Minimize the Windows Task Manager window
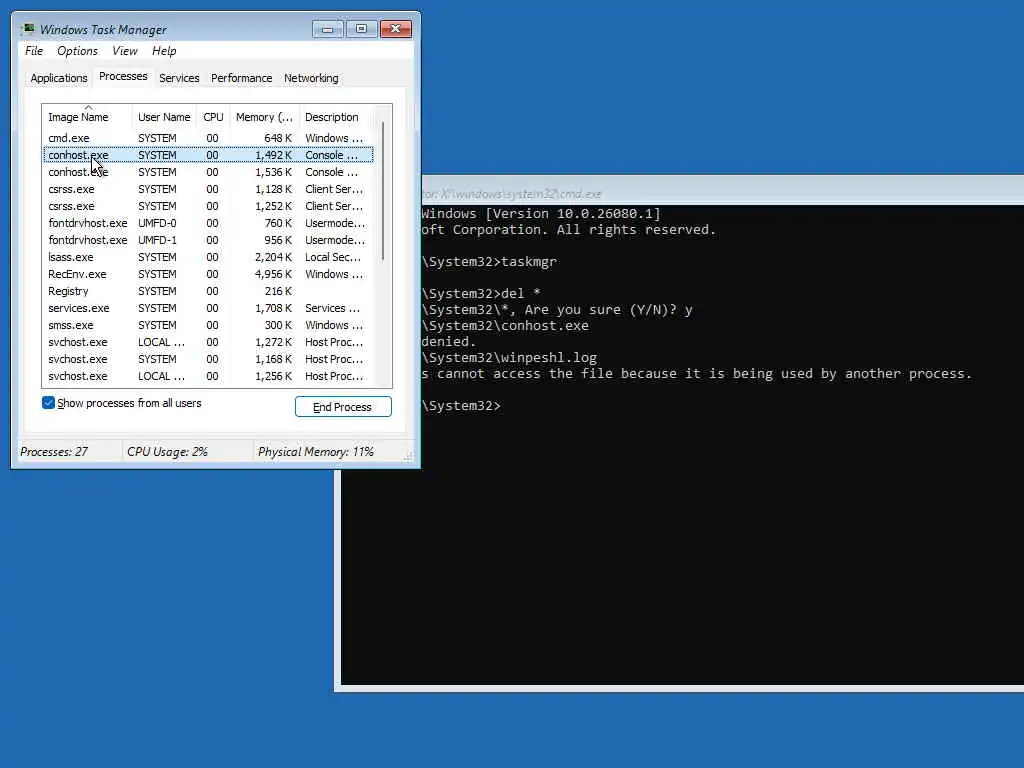Viewport: 1024px width, 768px height. coord(328,29)
